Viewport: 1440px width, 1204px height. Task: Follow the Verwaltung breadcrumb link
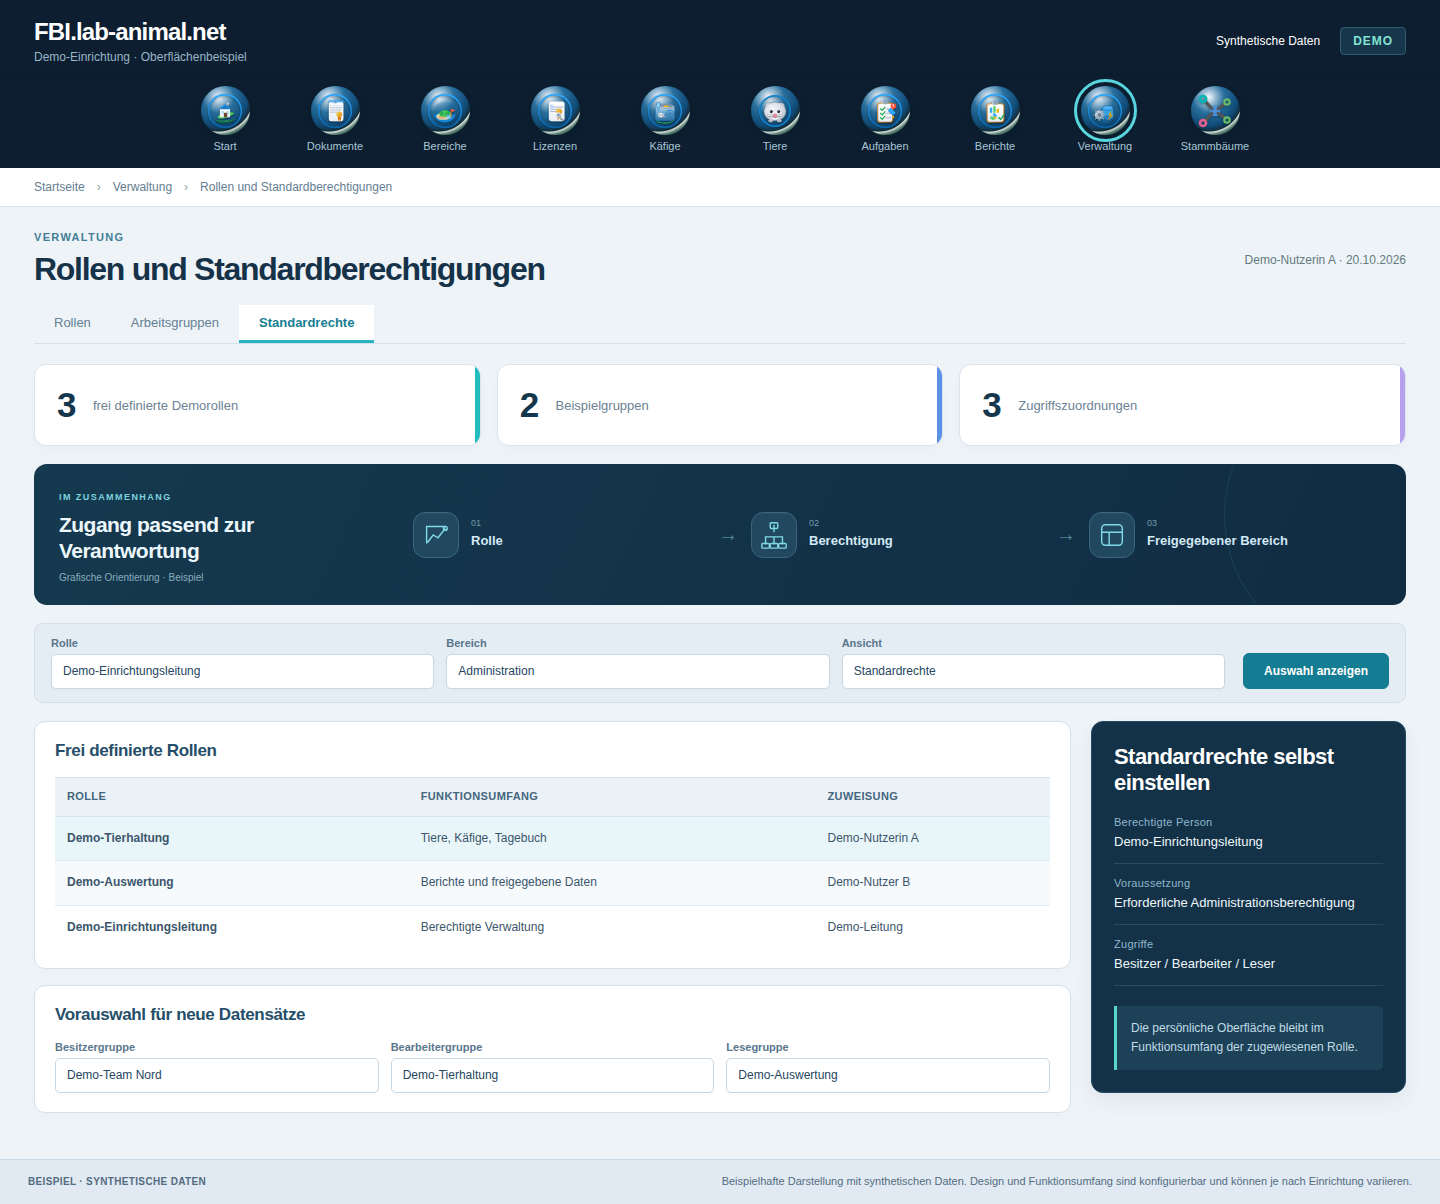point(142,187)
